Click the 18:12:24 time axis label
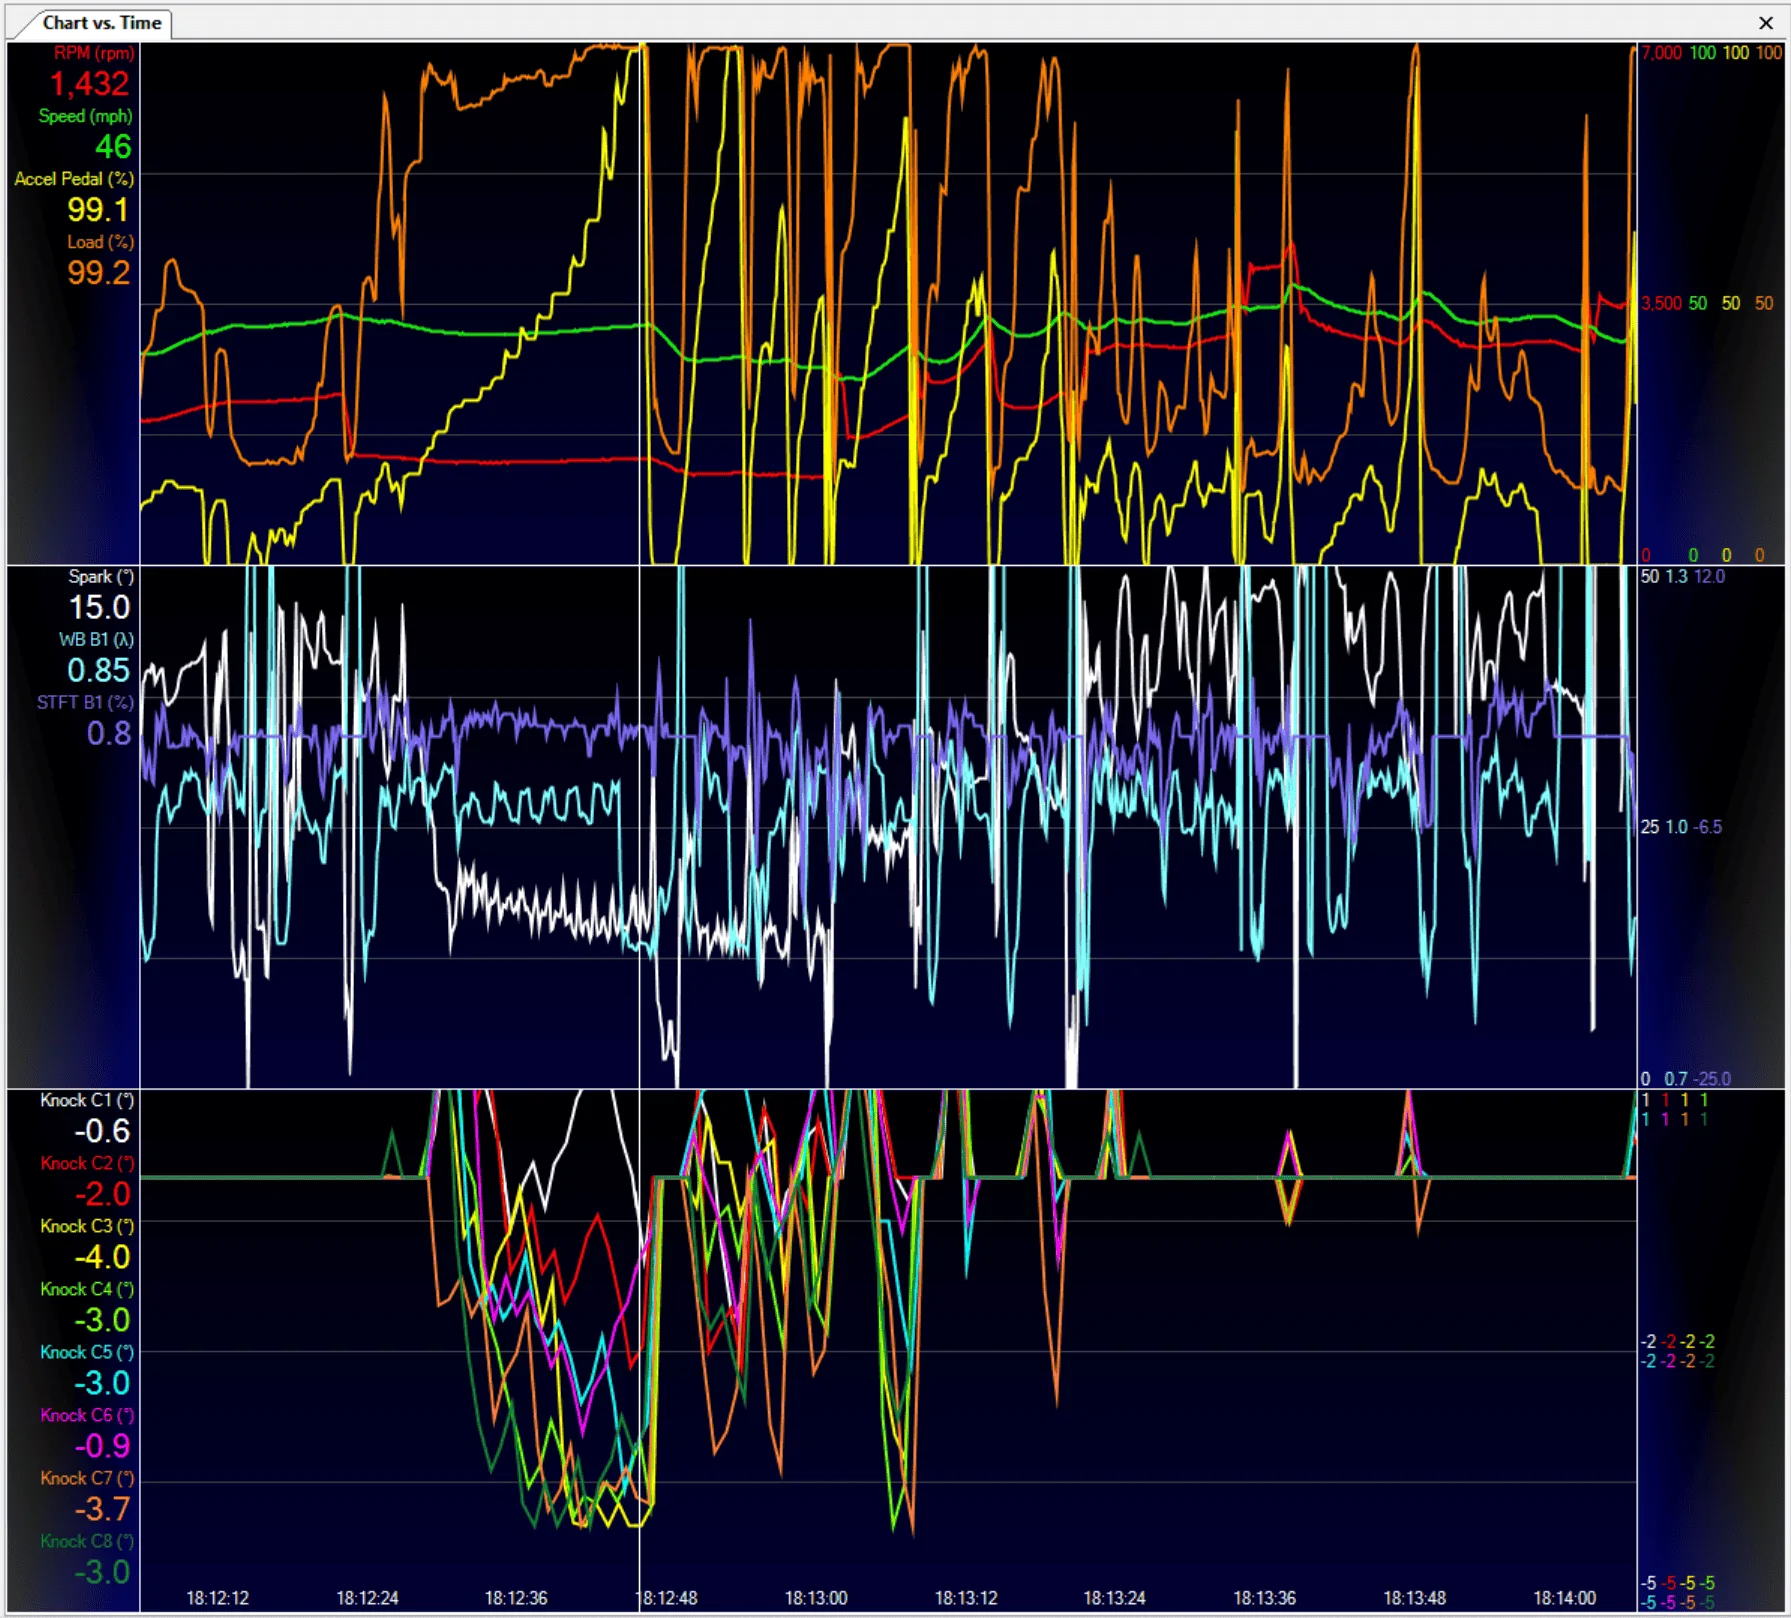1791x1618 pixels. pyautogui.click(x=367, y=1598)
